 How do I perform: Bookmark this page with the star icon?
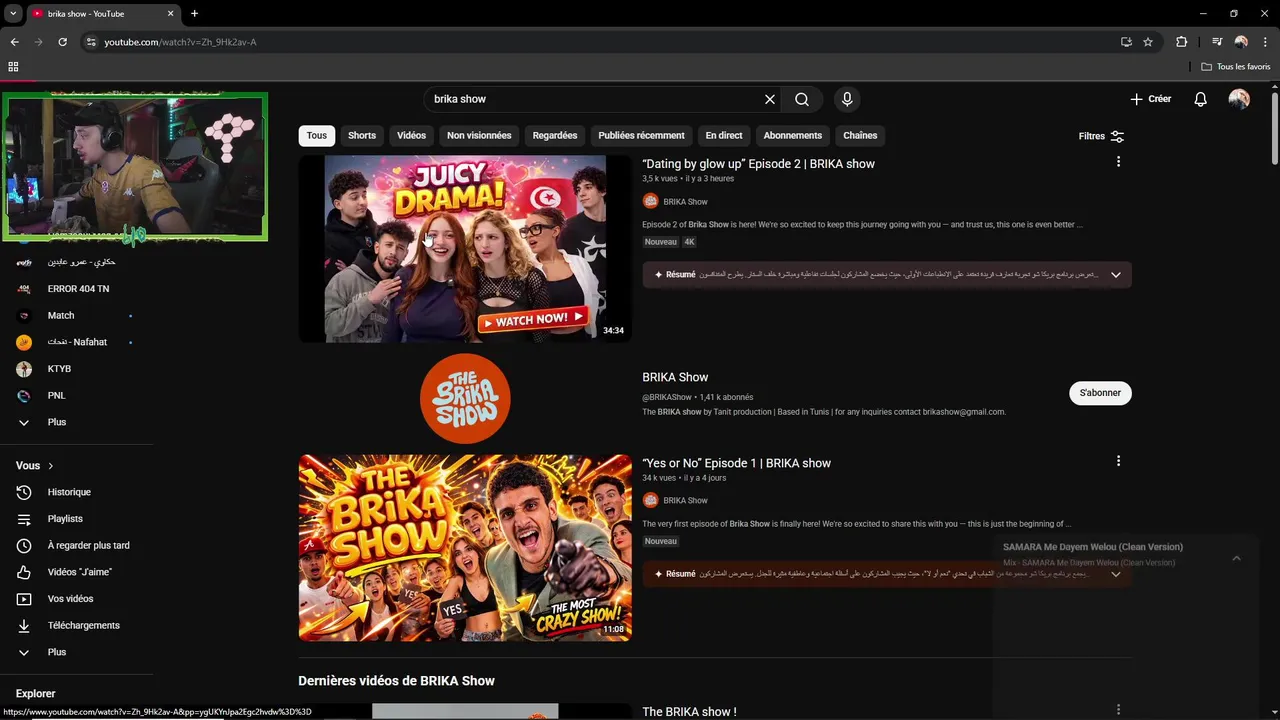tap(1148, 42)
